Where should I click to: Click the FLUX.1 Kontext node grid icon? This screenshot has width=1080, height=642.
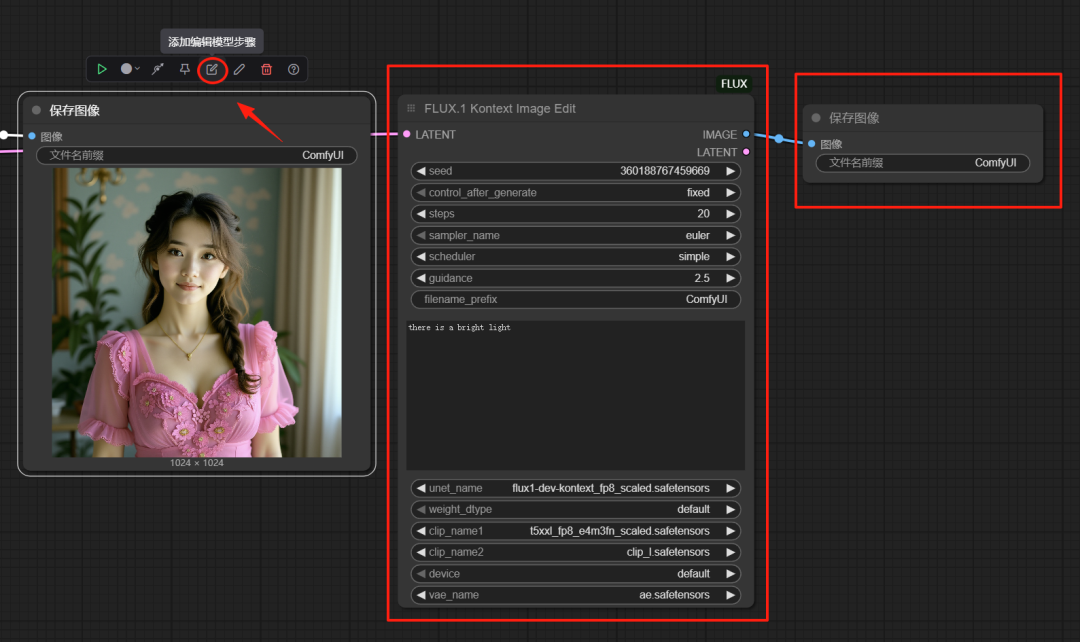[411, 108]
